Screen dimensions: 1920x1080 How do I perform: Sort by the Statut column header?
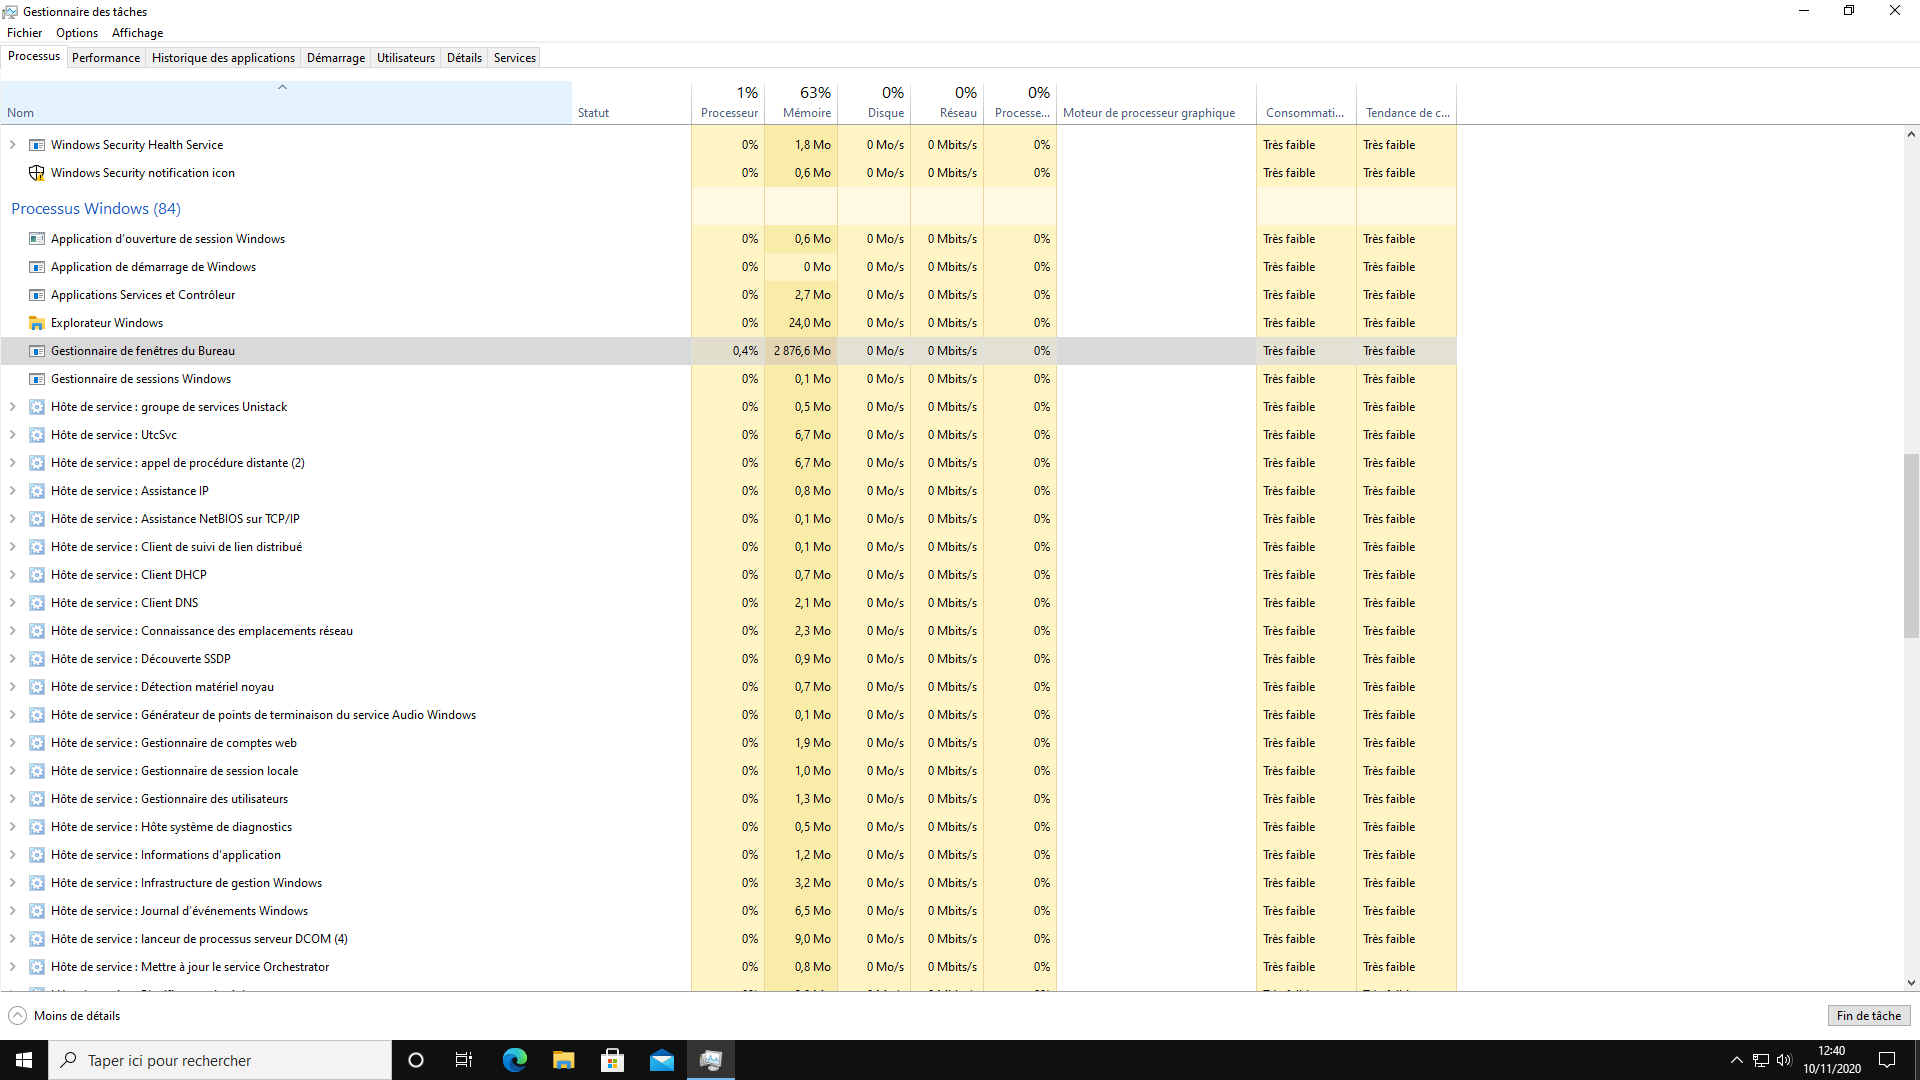tap(631, 102)
